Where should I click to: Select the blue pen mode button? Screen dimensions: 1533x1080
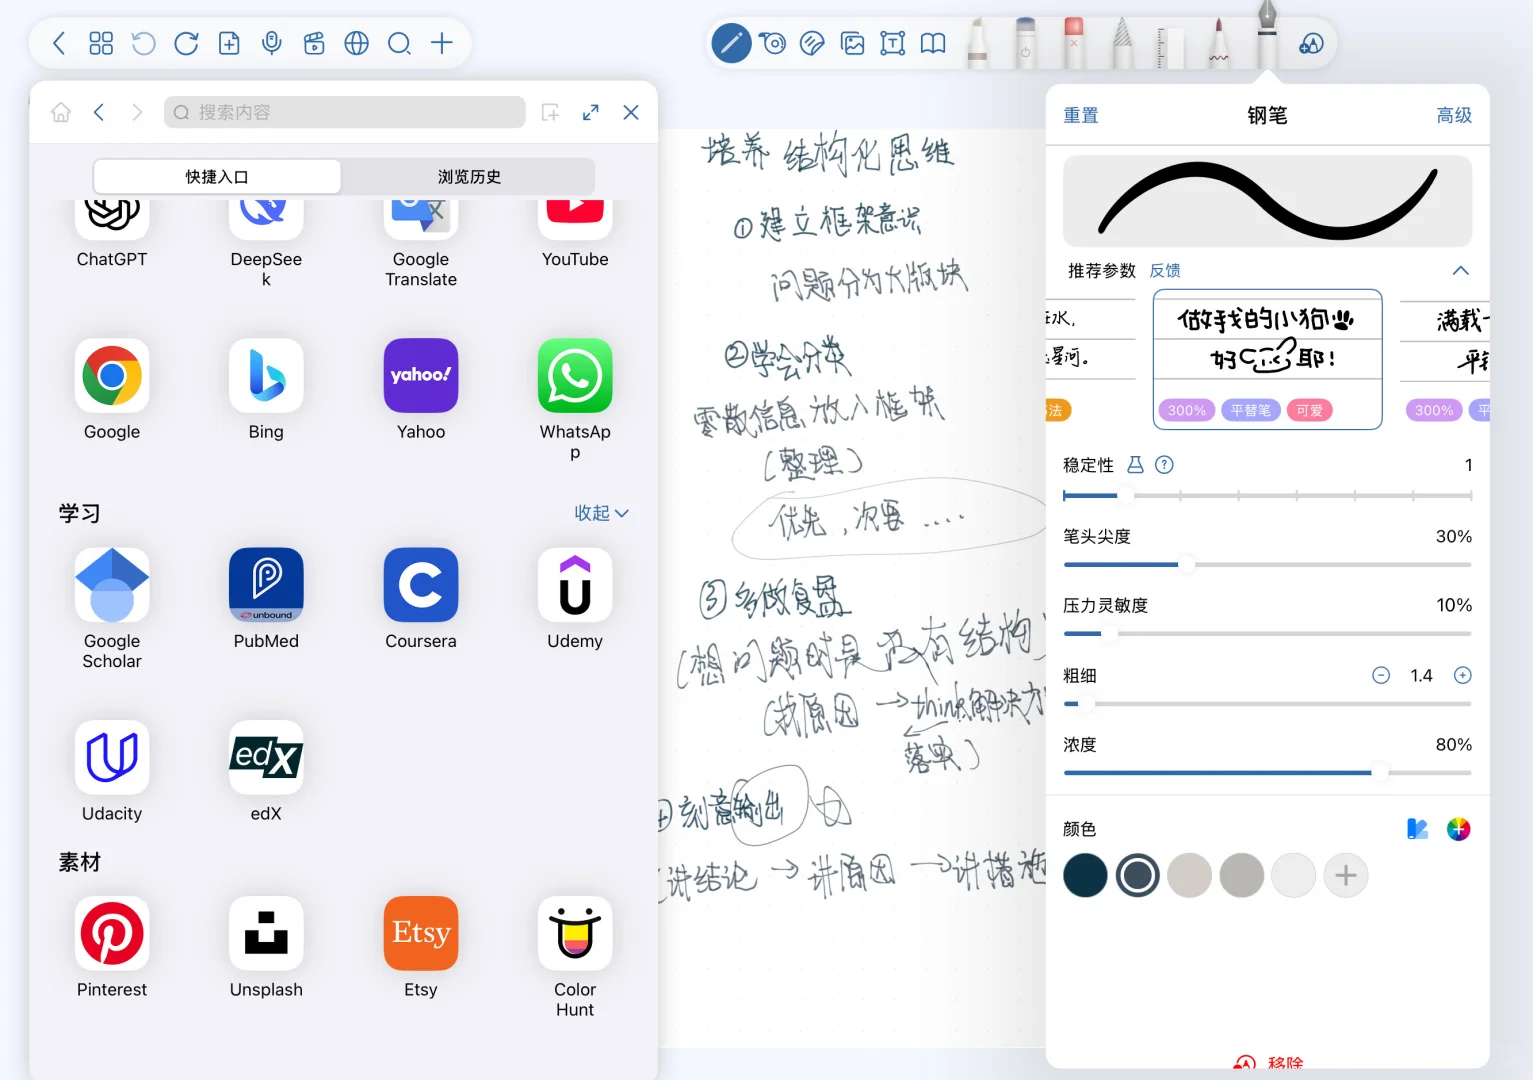click(x=731, y=43)
